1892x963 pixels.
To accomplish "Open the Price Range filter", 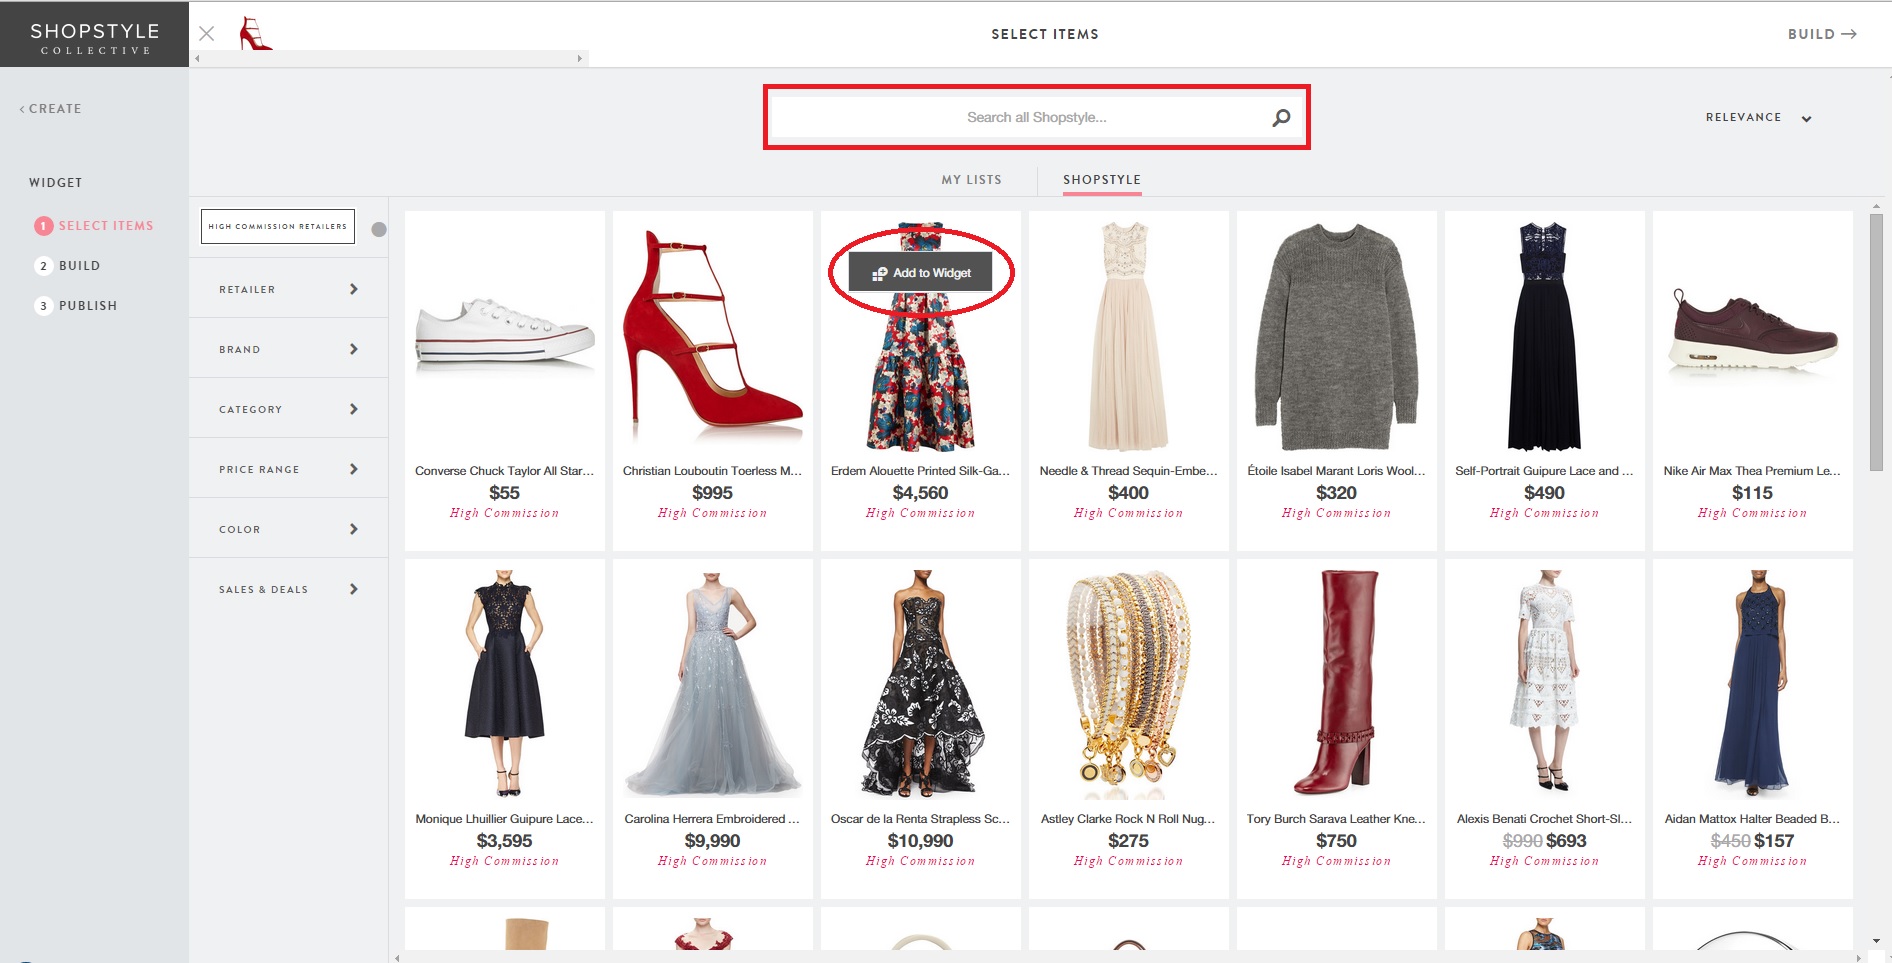I will (x=288, y=469).
